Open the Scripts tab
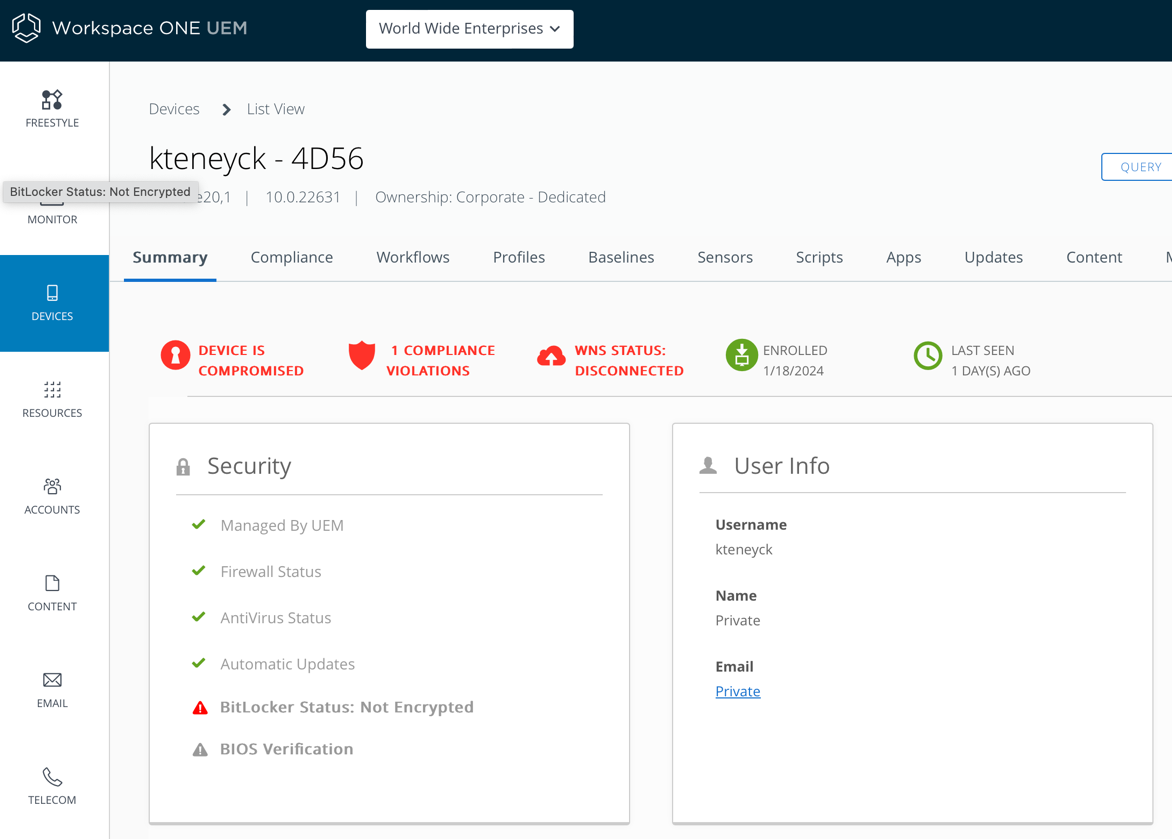The image size is (1172, 839). click(819, 257)
